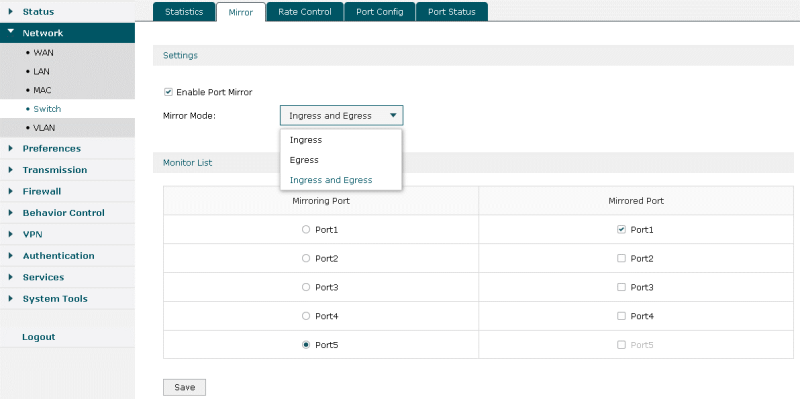This screenshot has height=399, width=800.
Task: Select Port1 as the mirroring port
Action: [306, 230]
